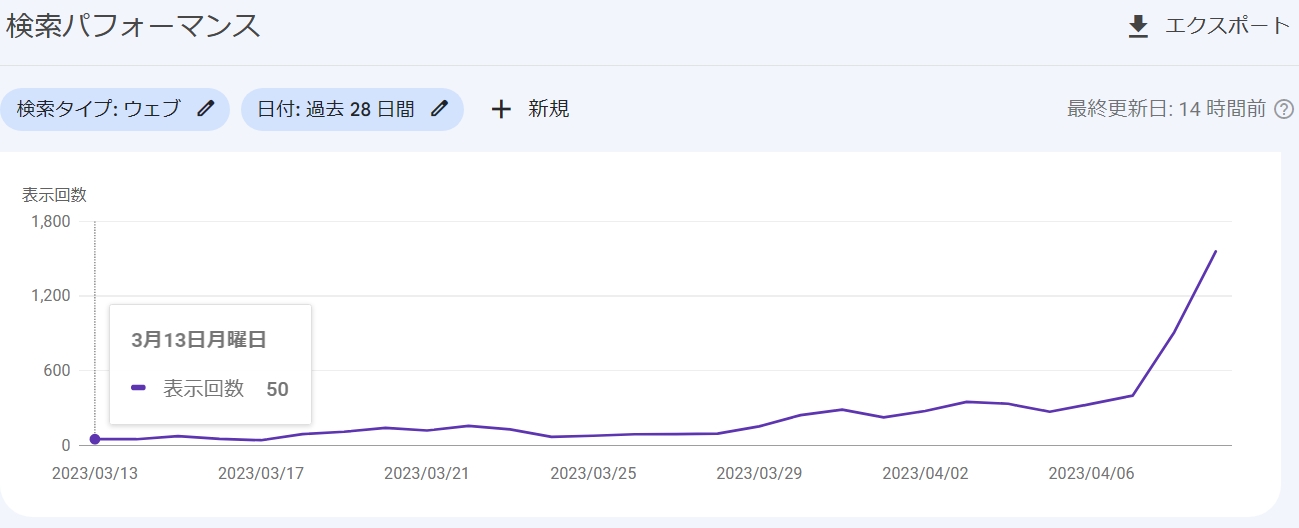Open the 日付: 過去 28 日間 filter
This screenshot has width=1299, height=528.
point(335,109)
